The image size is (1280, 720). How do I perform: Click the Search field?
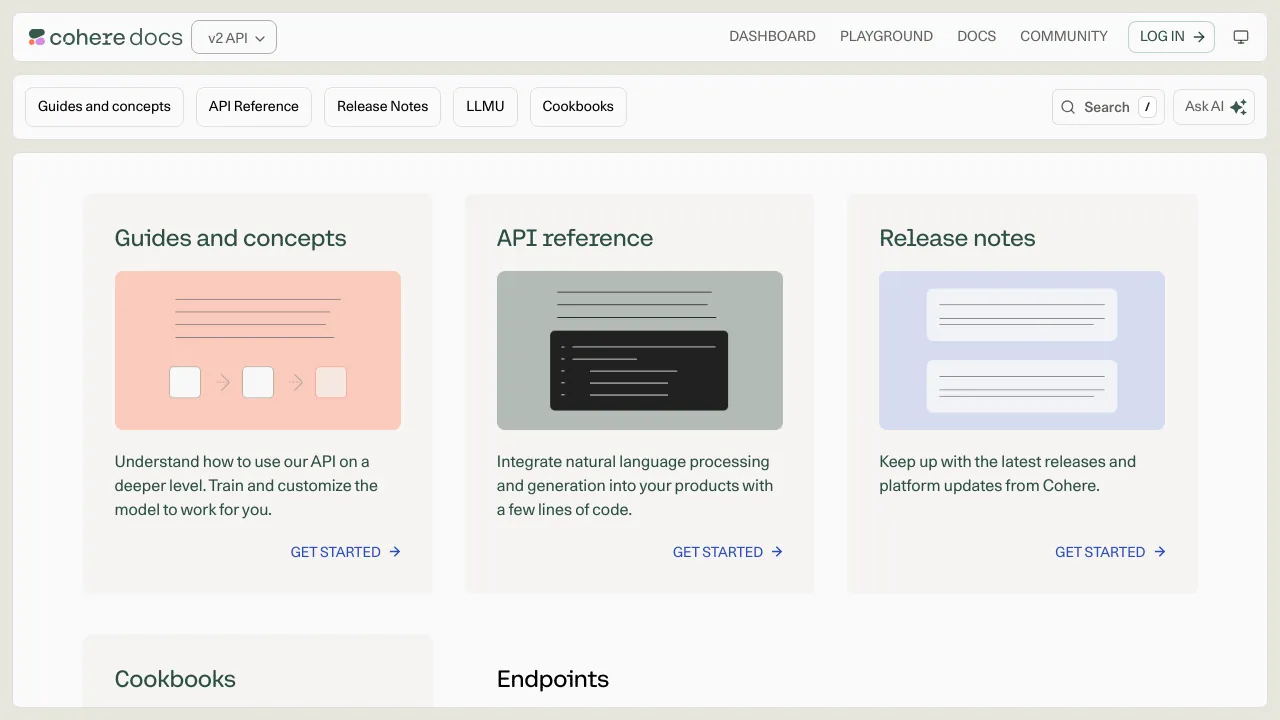tap(1108, 107)
